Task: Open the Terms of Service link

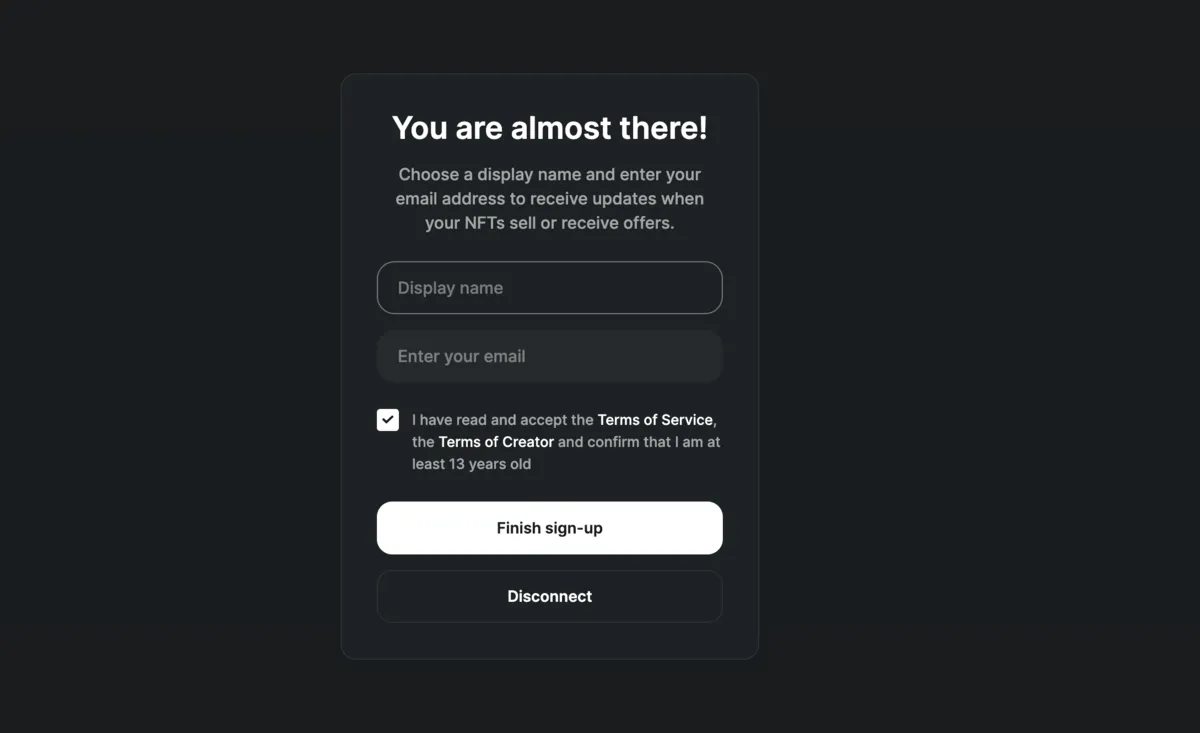Action: [x=655, y=420]
